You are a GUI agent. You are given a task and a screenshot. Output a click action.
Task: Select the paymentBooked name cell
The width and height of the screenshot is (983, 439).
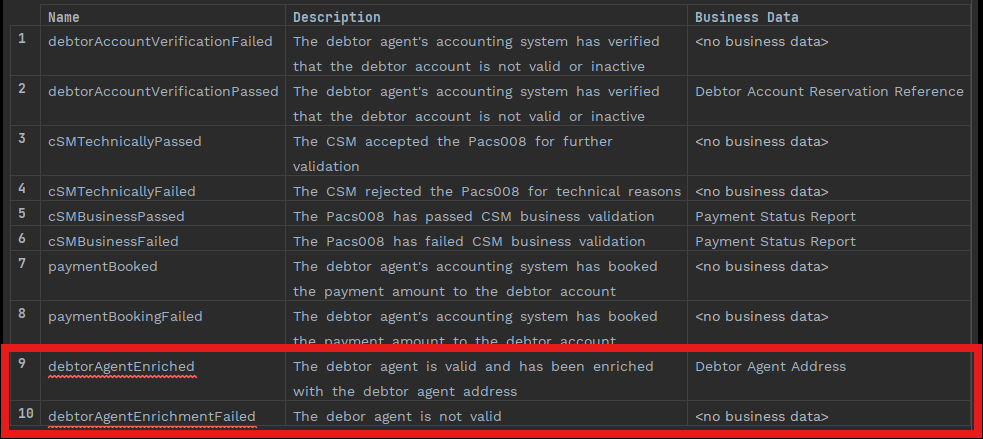pos(103,266)
